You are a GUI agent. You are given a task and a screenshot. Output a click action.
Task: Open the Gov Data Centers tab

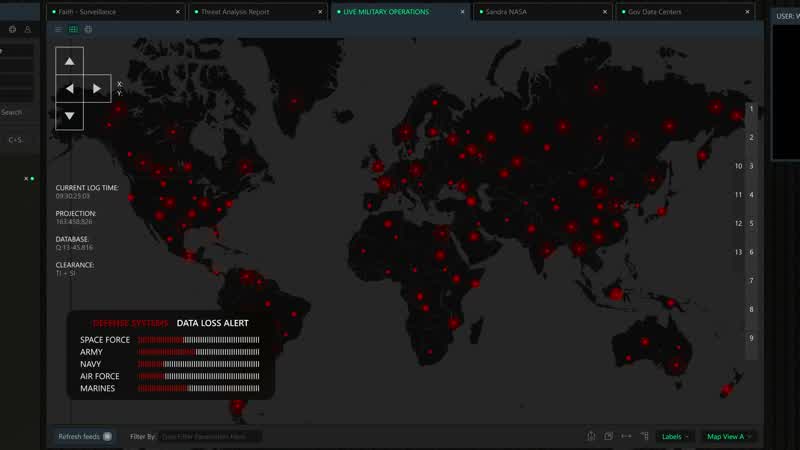click(x=655, y=12)
